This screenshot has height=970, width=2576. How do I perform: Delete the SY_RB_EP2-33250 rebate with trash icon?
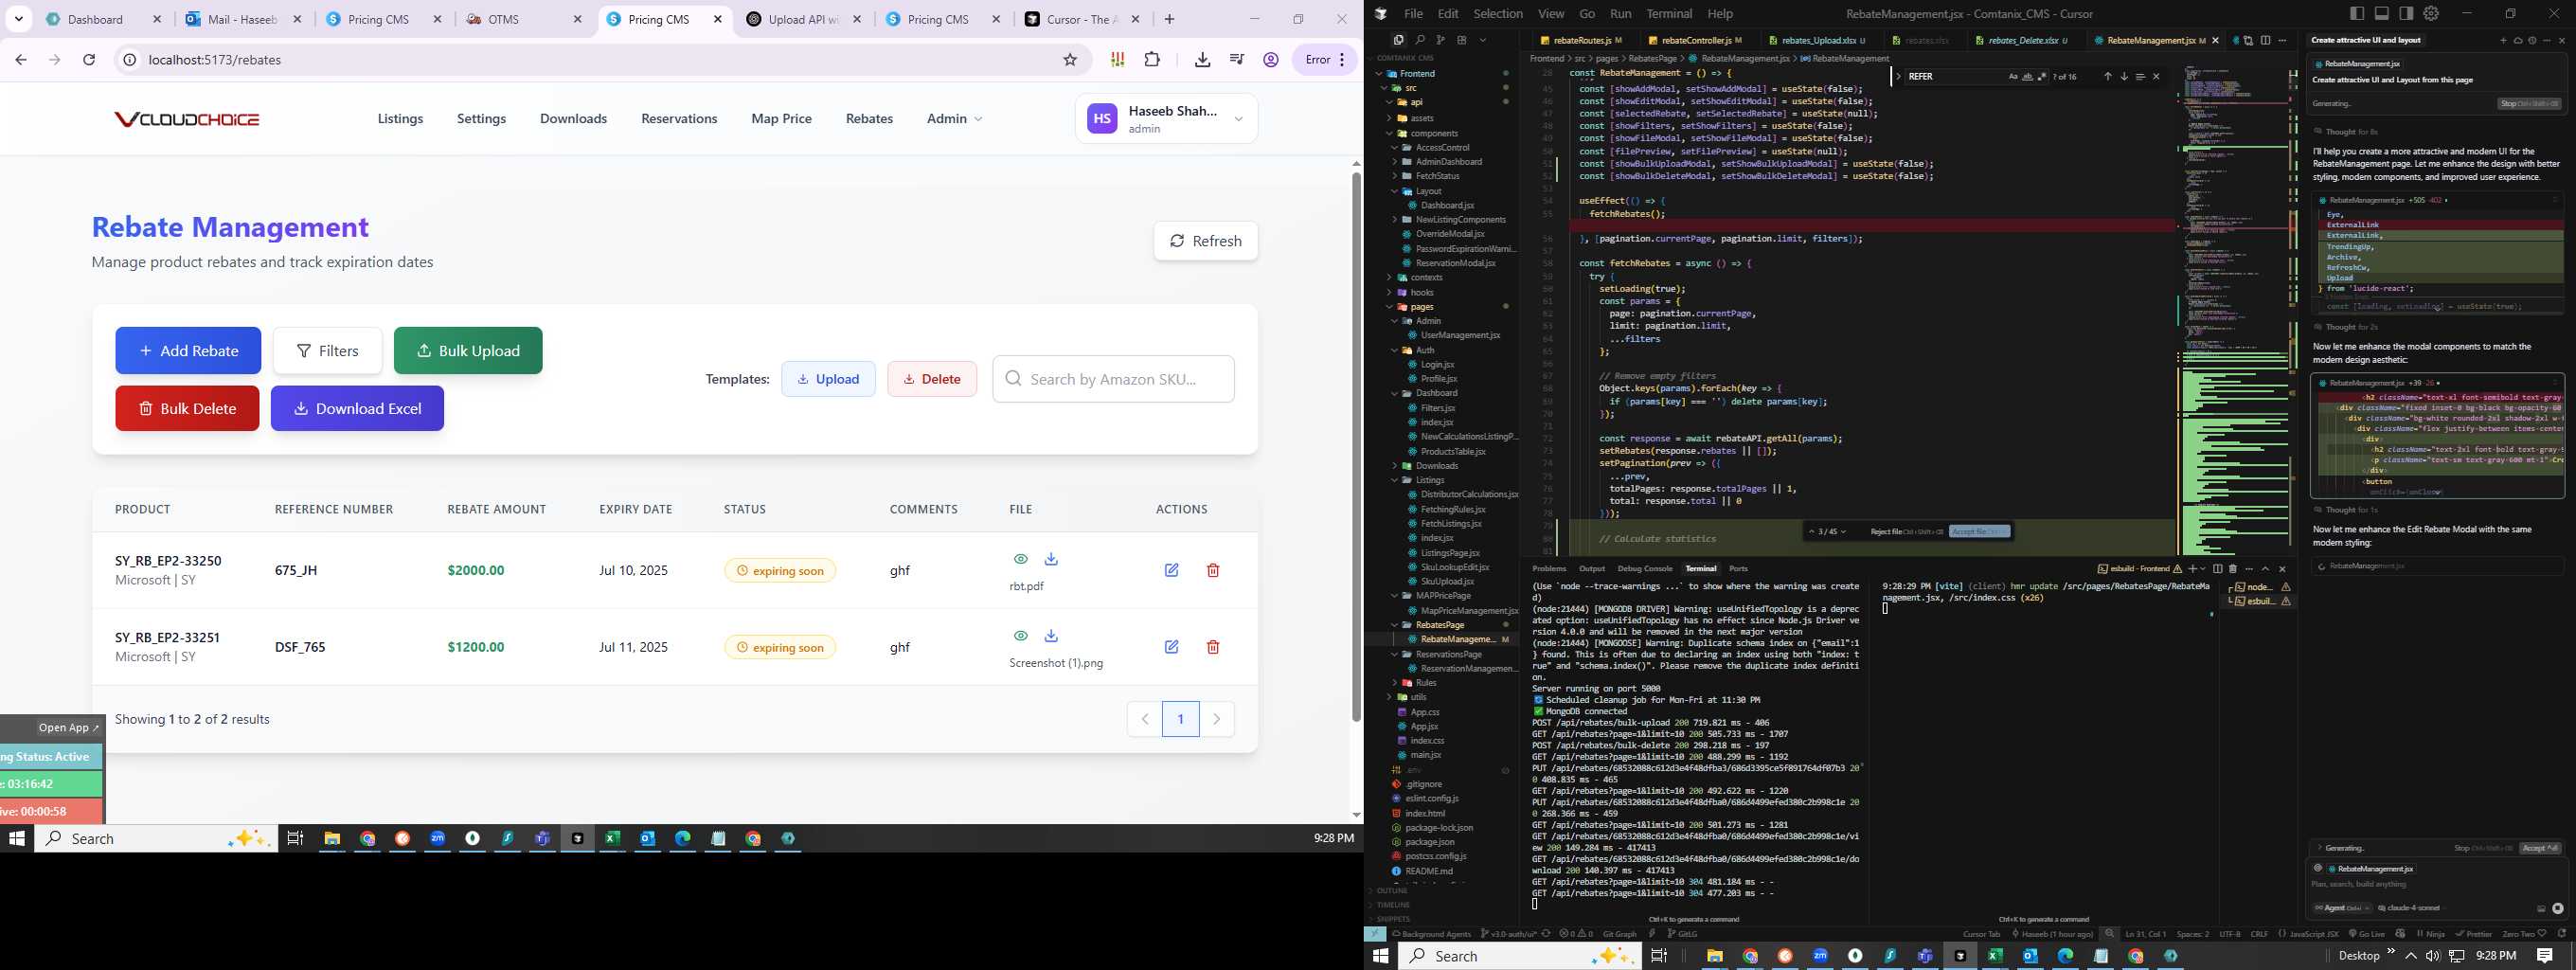(x=1213, y=570)
